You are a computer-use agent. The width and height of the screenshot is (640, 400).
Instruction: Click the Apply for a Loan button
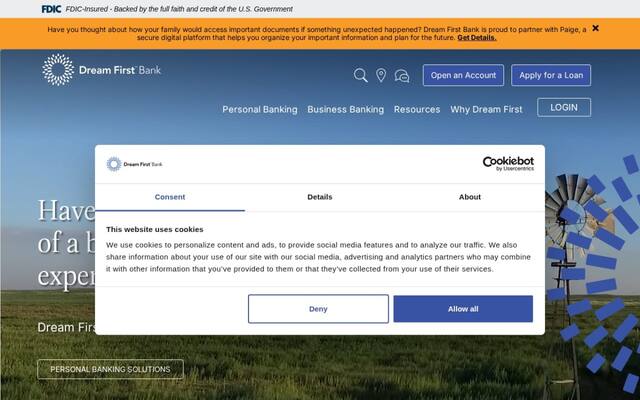pos(551,75)
